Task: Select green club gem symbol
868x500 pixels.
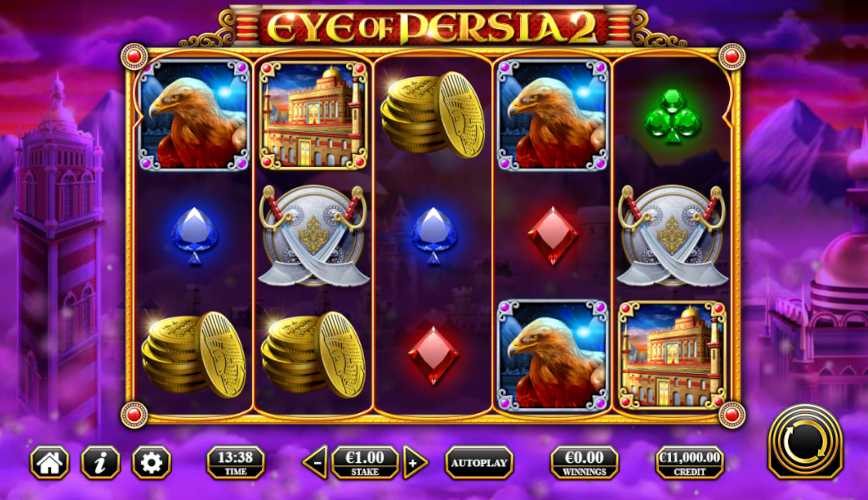Action: (x=673, y=117)
